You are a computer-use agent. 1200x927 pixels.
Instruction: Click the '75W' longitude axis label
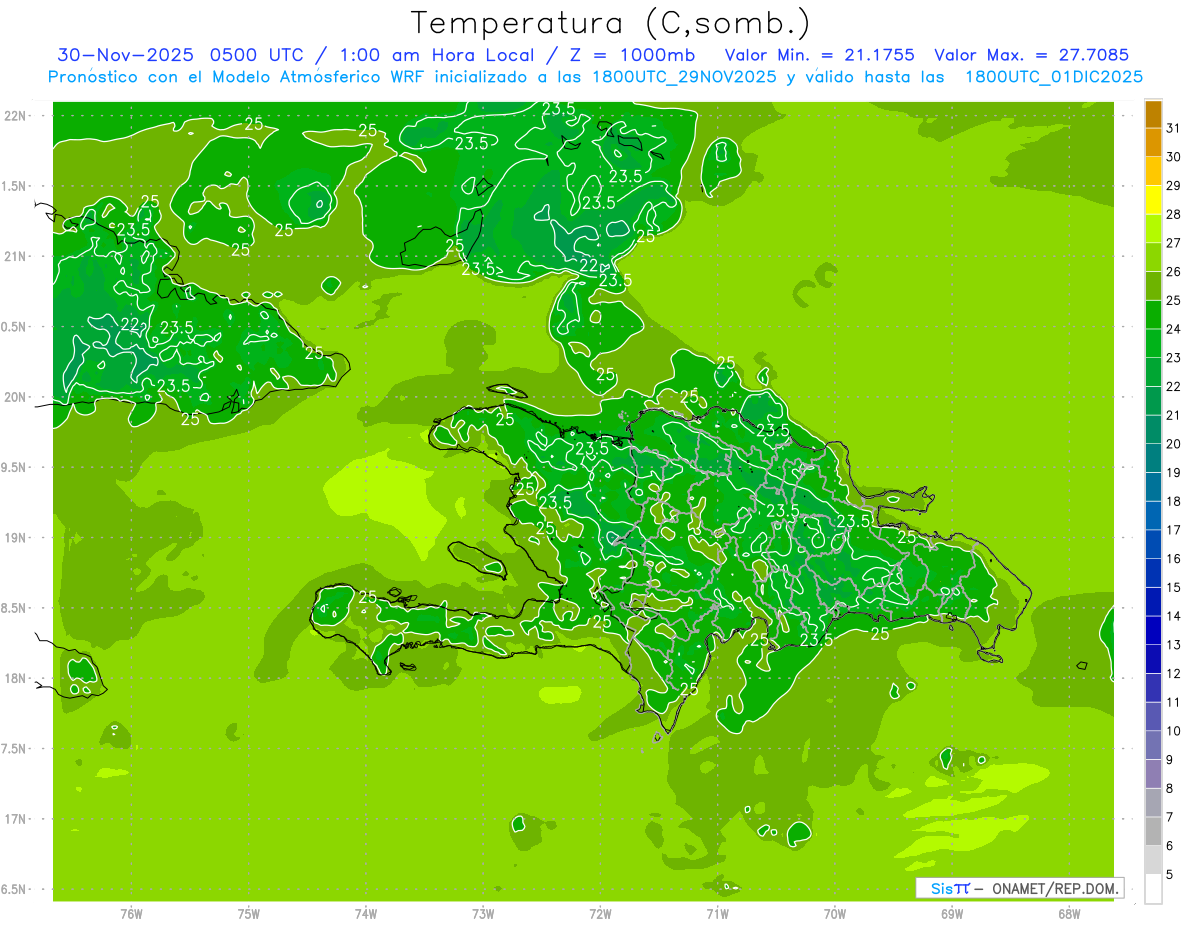pos(249,914)
